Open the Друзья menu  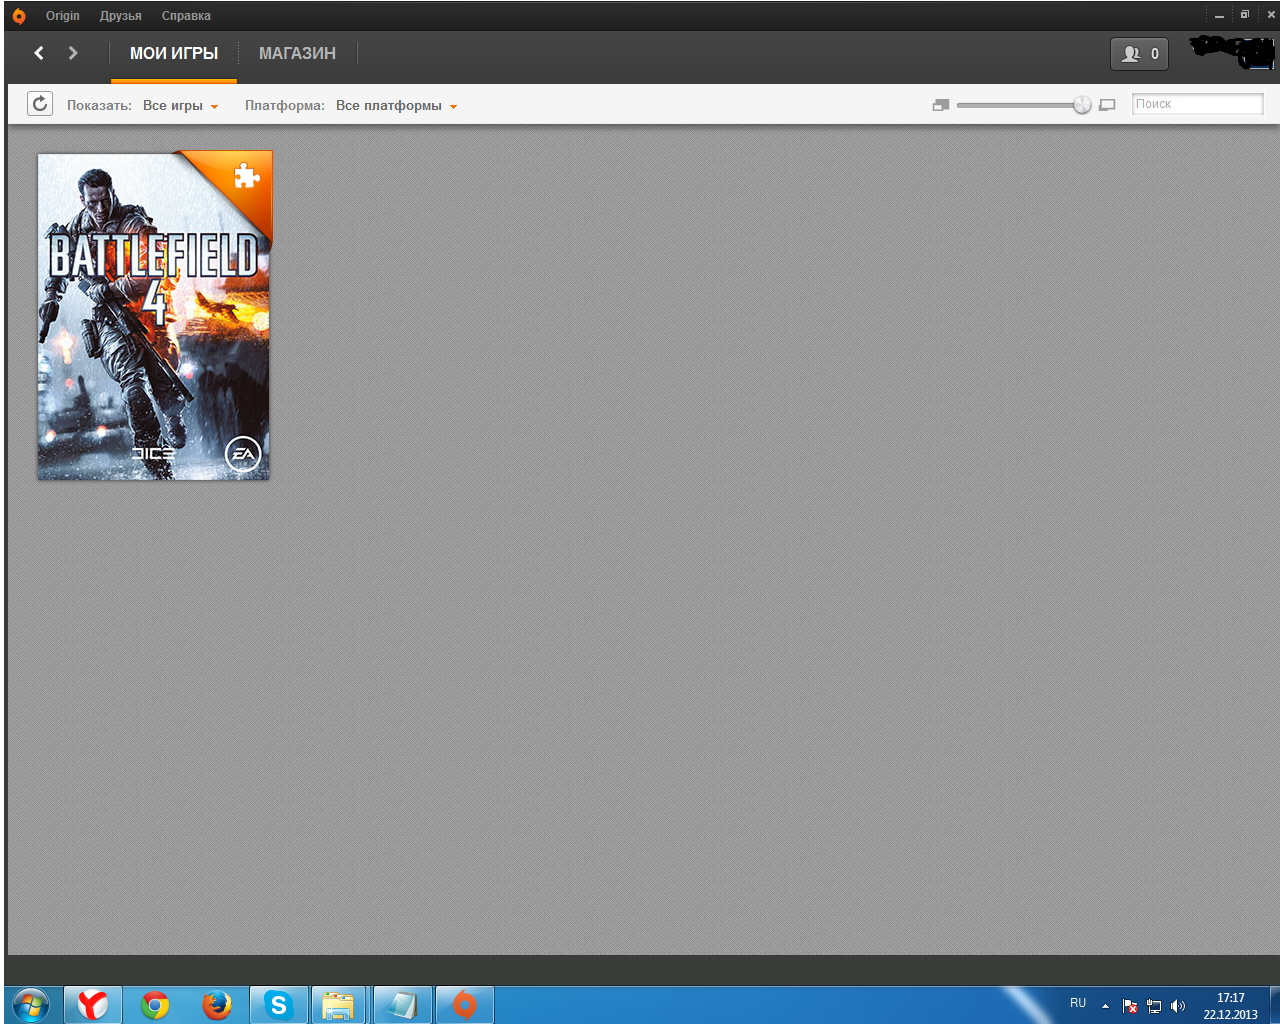[120, 16]
